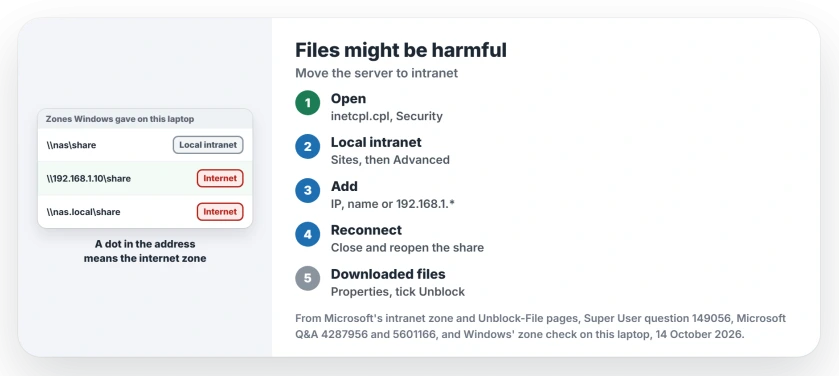The width and height of the screenshot is (839, 376).
Task: Click the \\nas.local\share address row
Action: (x=145, y=212)
